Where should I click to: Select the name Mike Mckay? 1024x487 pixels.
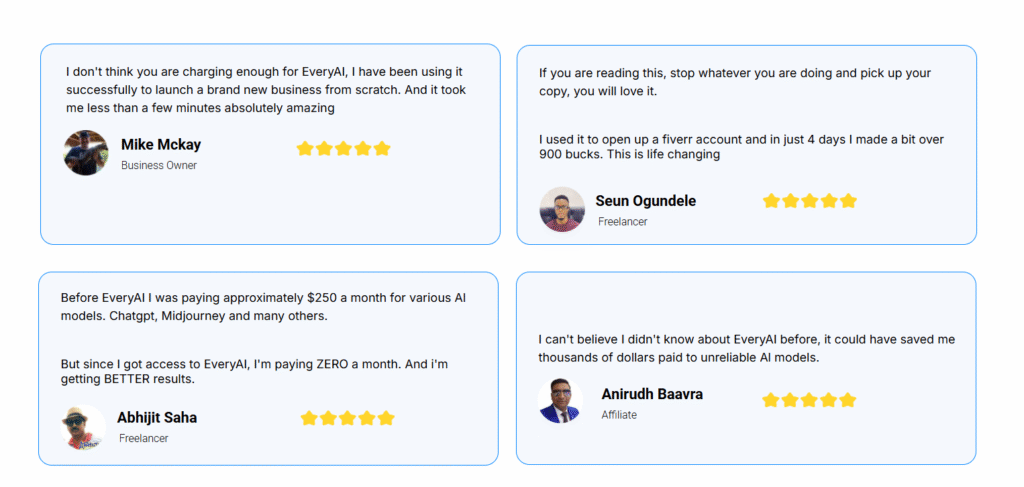tap(161, 145)
